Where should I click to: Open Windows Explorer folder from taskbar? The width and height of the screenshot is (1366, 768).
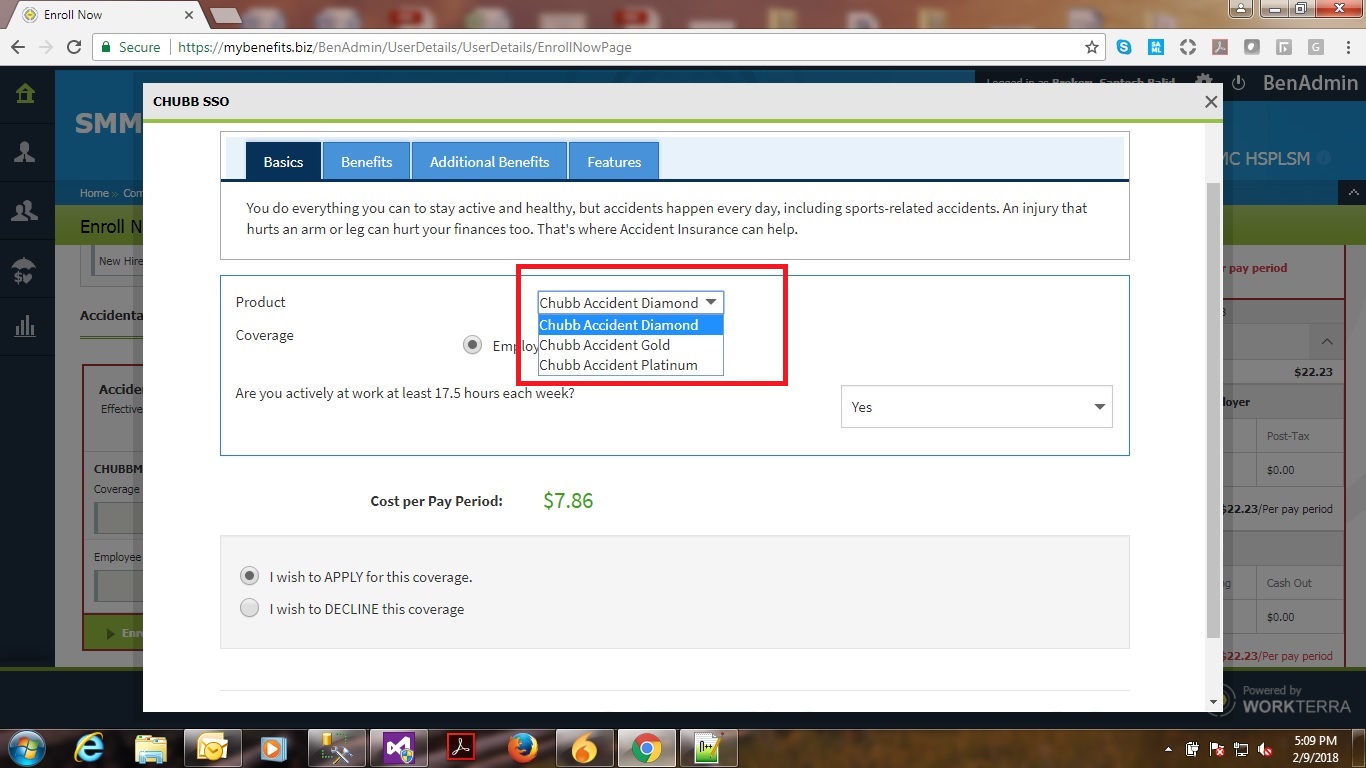[151, 748]
